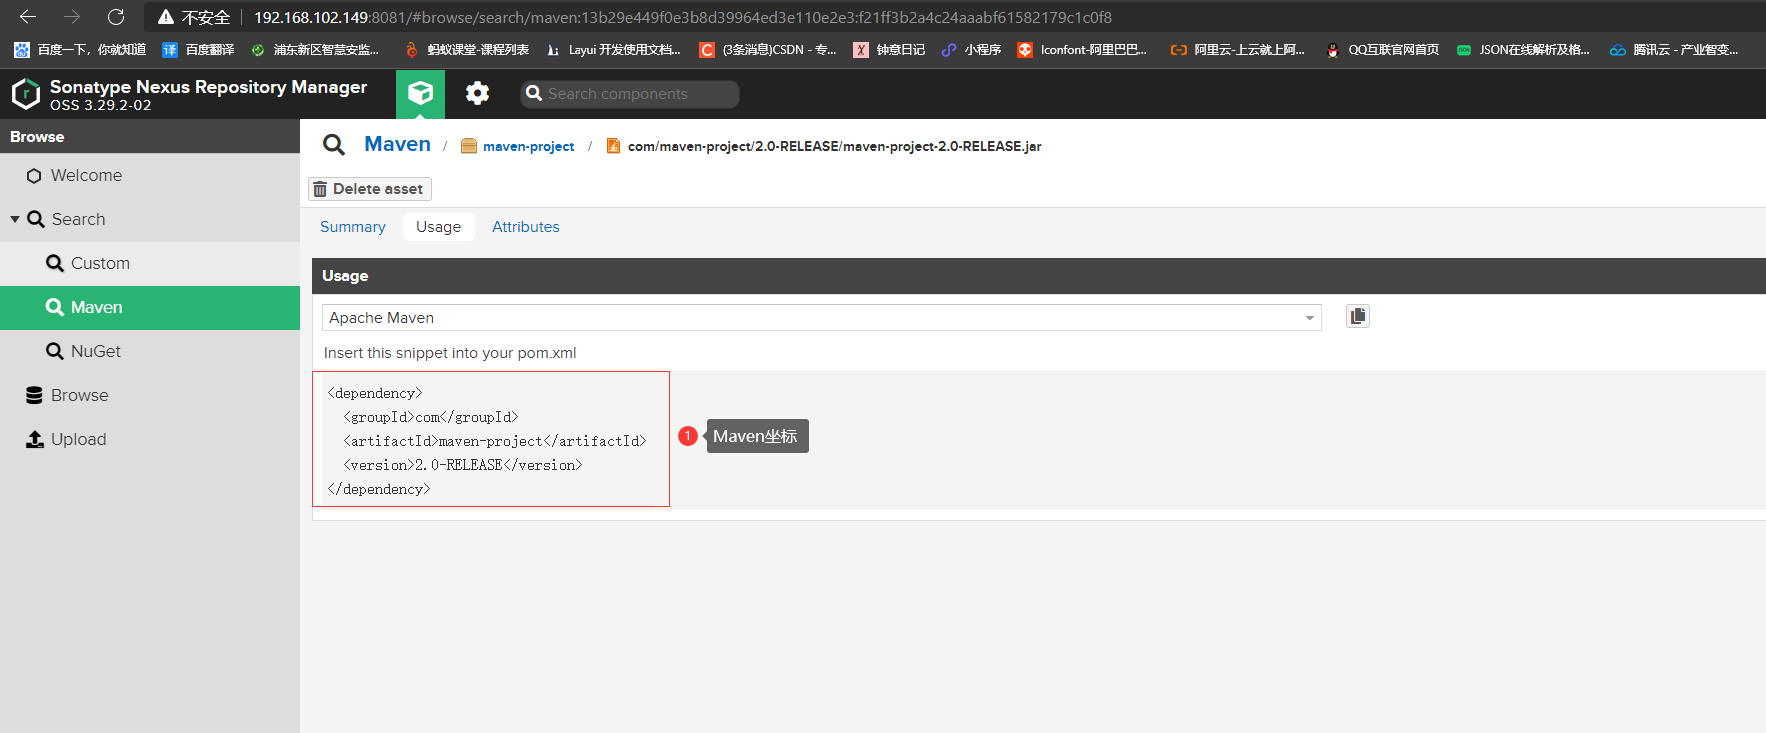Click the not-secure warning icon in address bar

point(166,17)
